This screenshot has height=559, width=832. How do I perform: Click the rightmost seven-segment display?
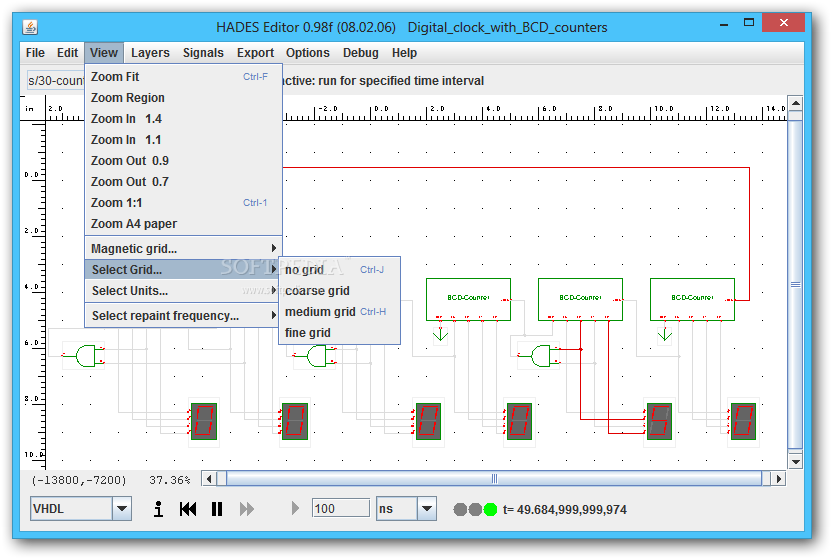click(743, 422)
